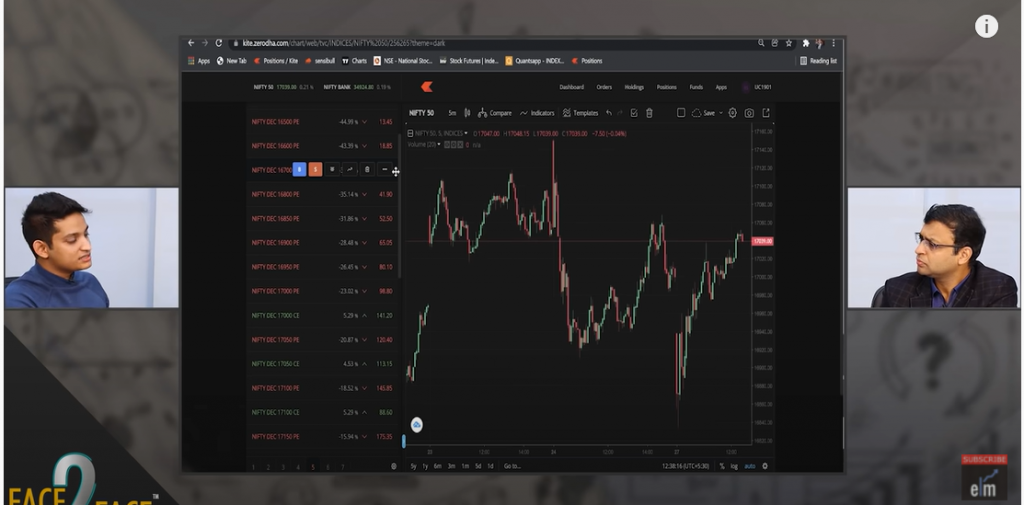This screenshot has width=1024, height=505.
Task: Click the chart undo arrow
Action: coord(609,113)
